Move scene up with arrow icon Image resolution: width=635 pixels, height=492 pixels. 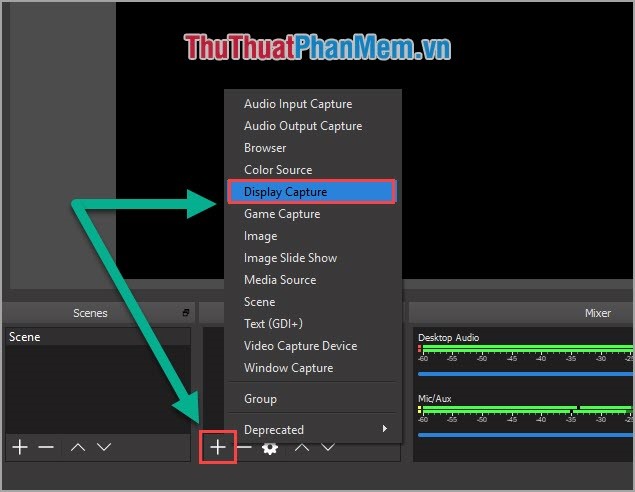(x=78, y=447)
